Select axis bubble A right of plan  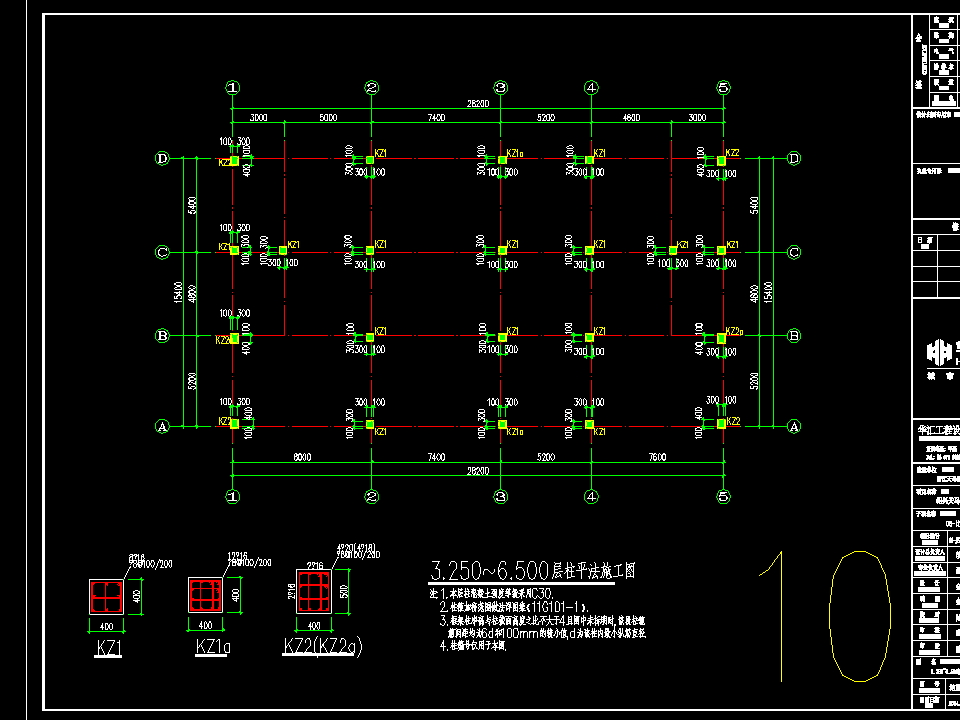(794, 426)
